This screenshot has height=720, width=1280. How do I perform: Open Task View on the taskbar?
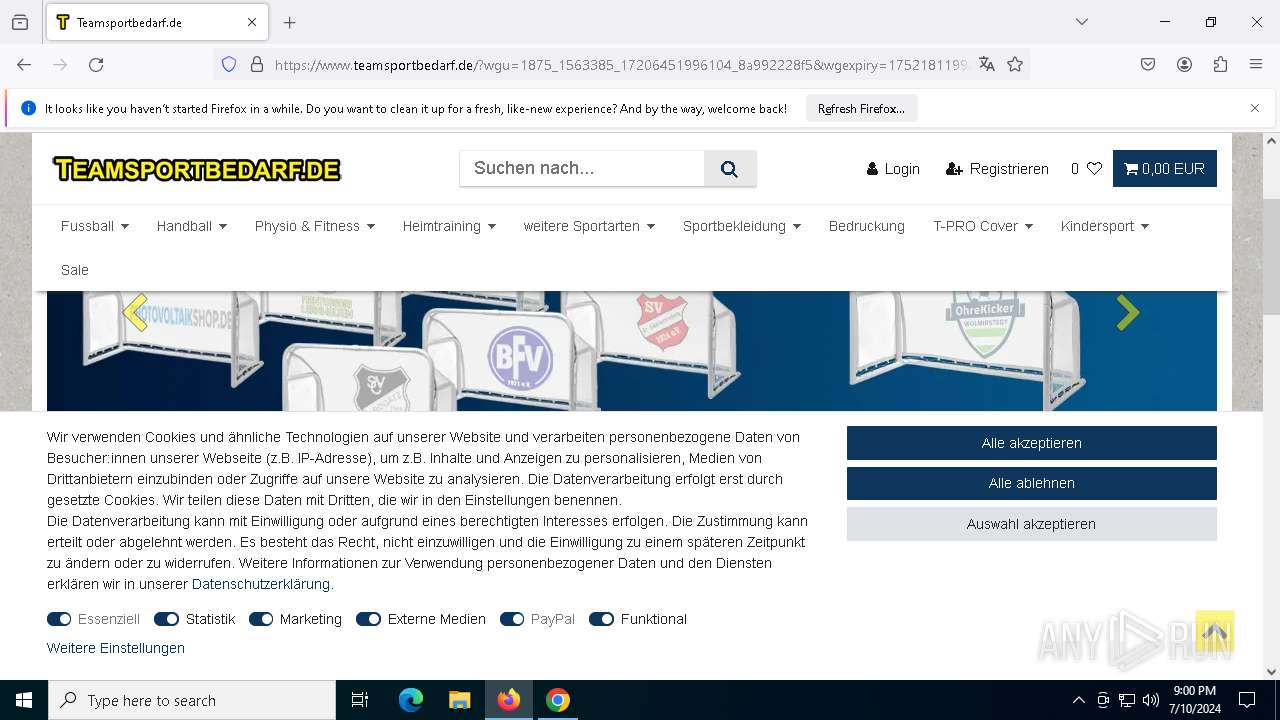(360, 700)
